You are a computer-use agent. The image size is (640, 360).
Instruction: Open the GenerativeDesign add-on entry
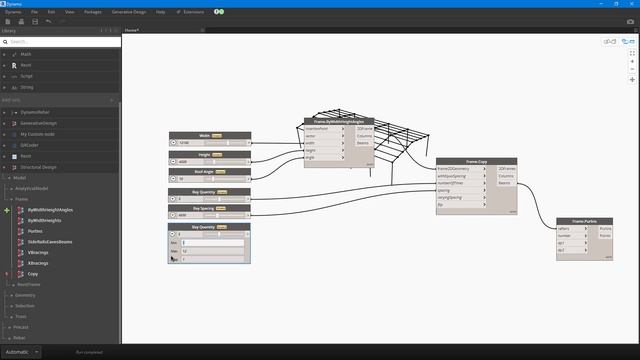[38, 123]
